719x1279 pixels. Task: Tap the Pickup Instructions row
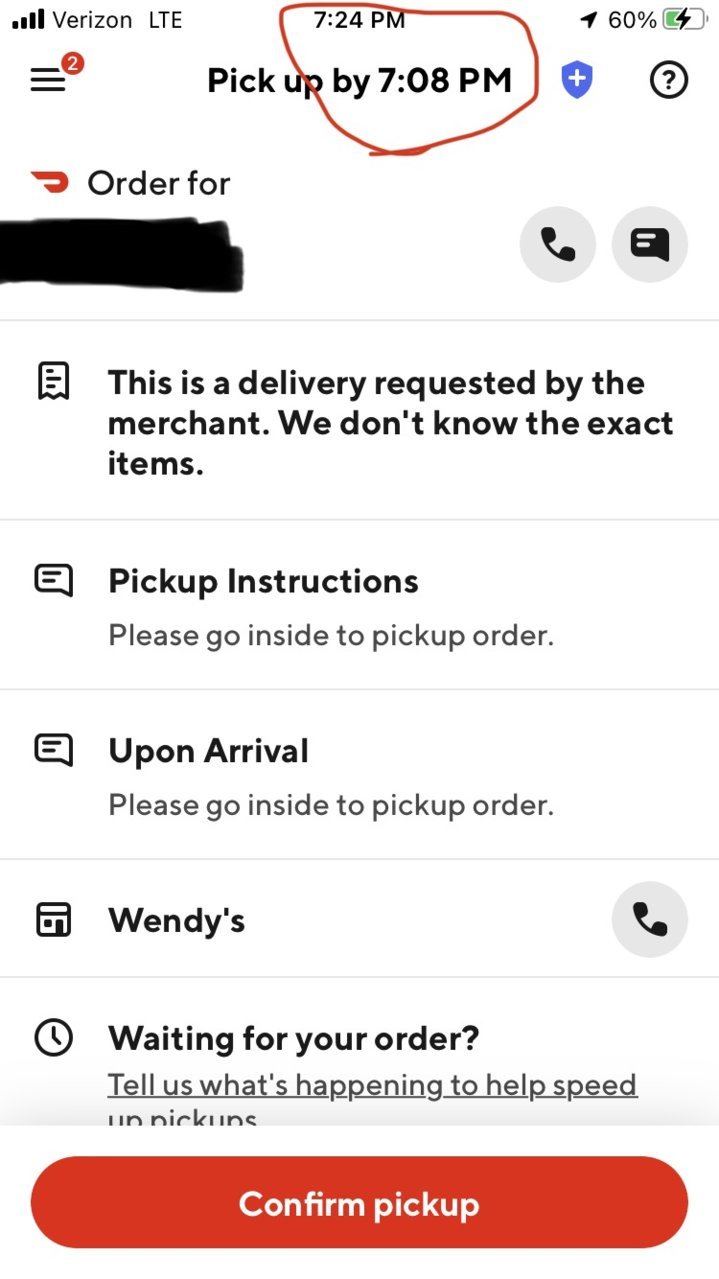point(360,605)
